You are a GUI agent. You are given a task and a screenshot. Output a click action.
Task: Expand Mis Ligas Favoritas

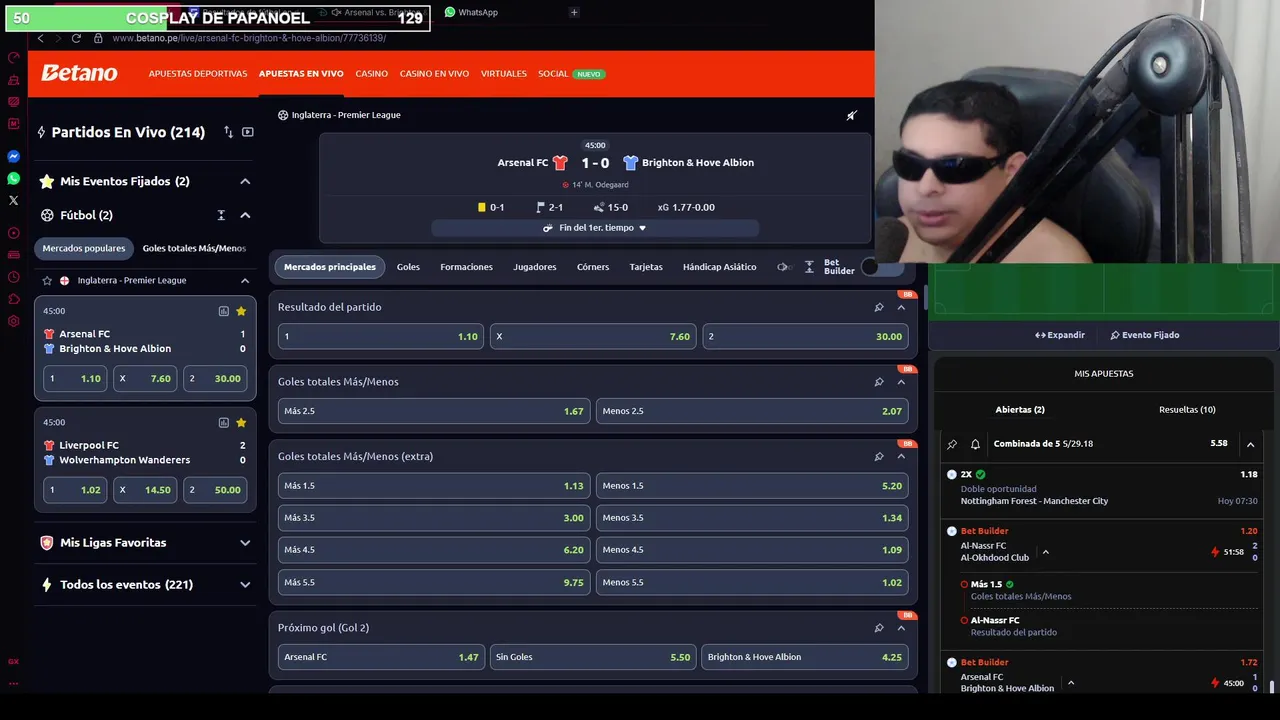[245, 542]
